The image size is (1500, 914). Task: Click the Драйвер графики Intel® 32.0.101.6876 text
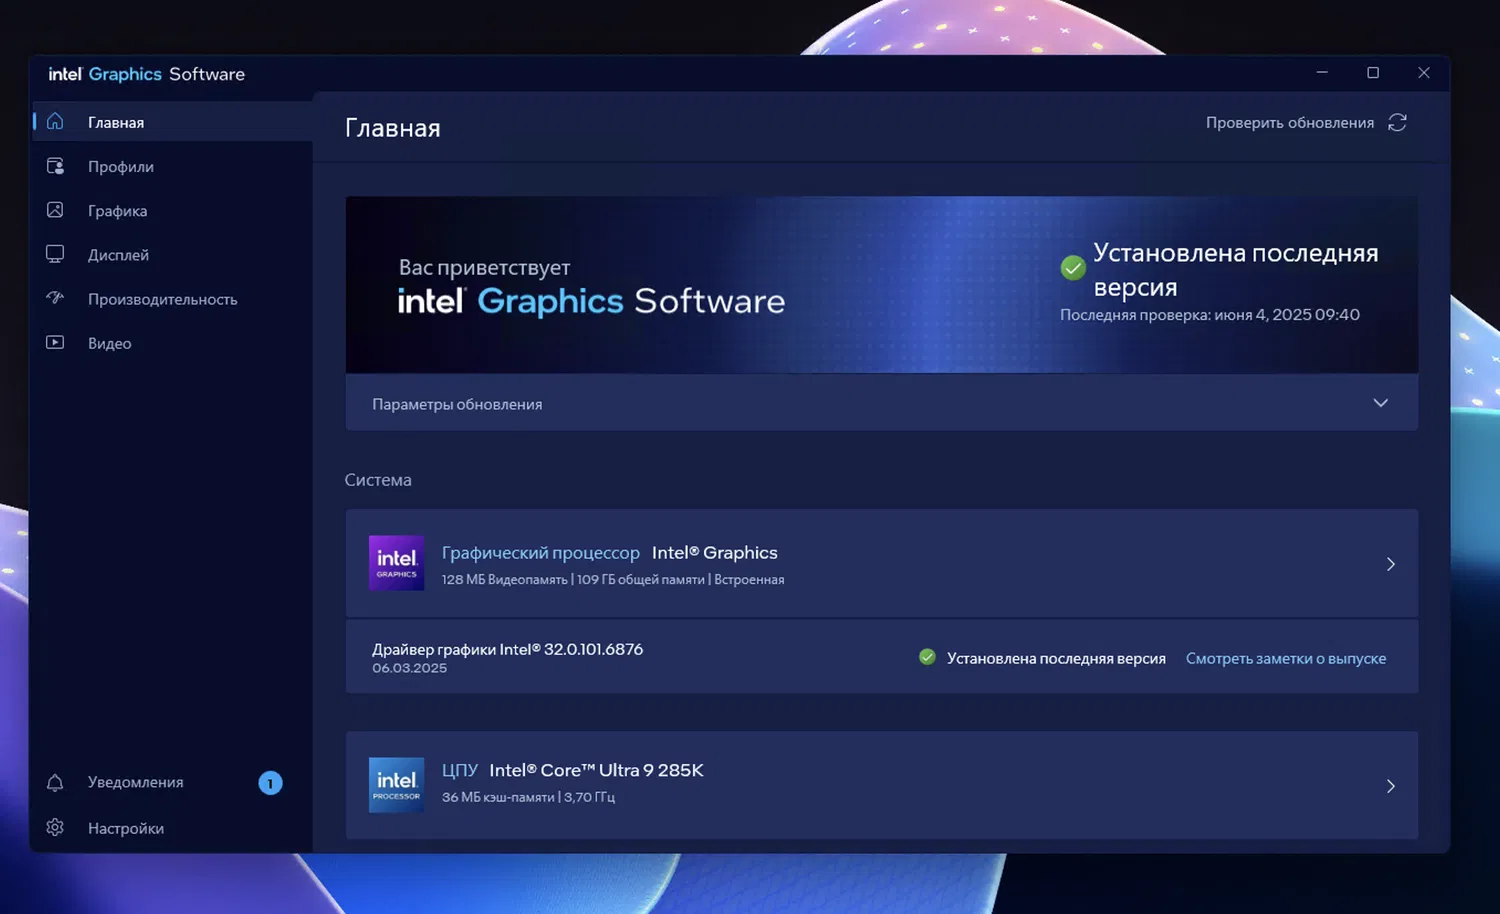click(508, 649)
